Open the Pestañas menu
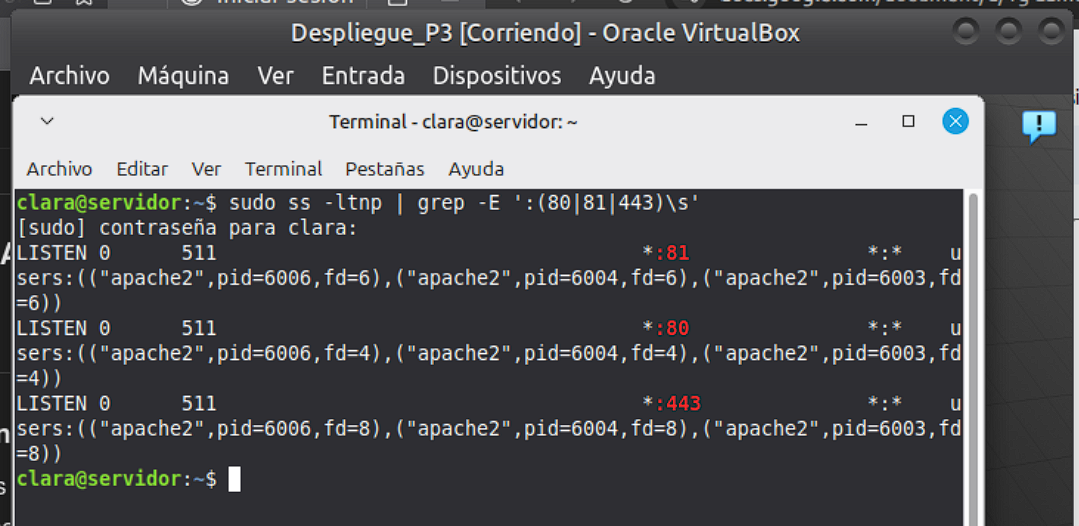 point(384,169)
